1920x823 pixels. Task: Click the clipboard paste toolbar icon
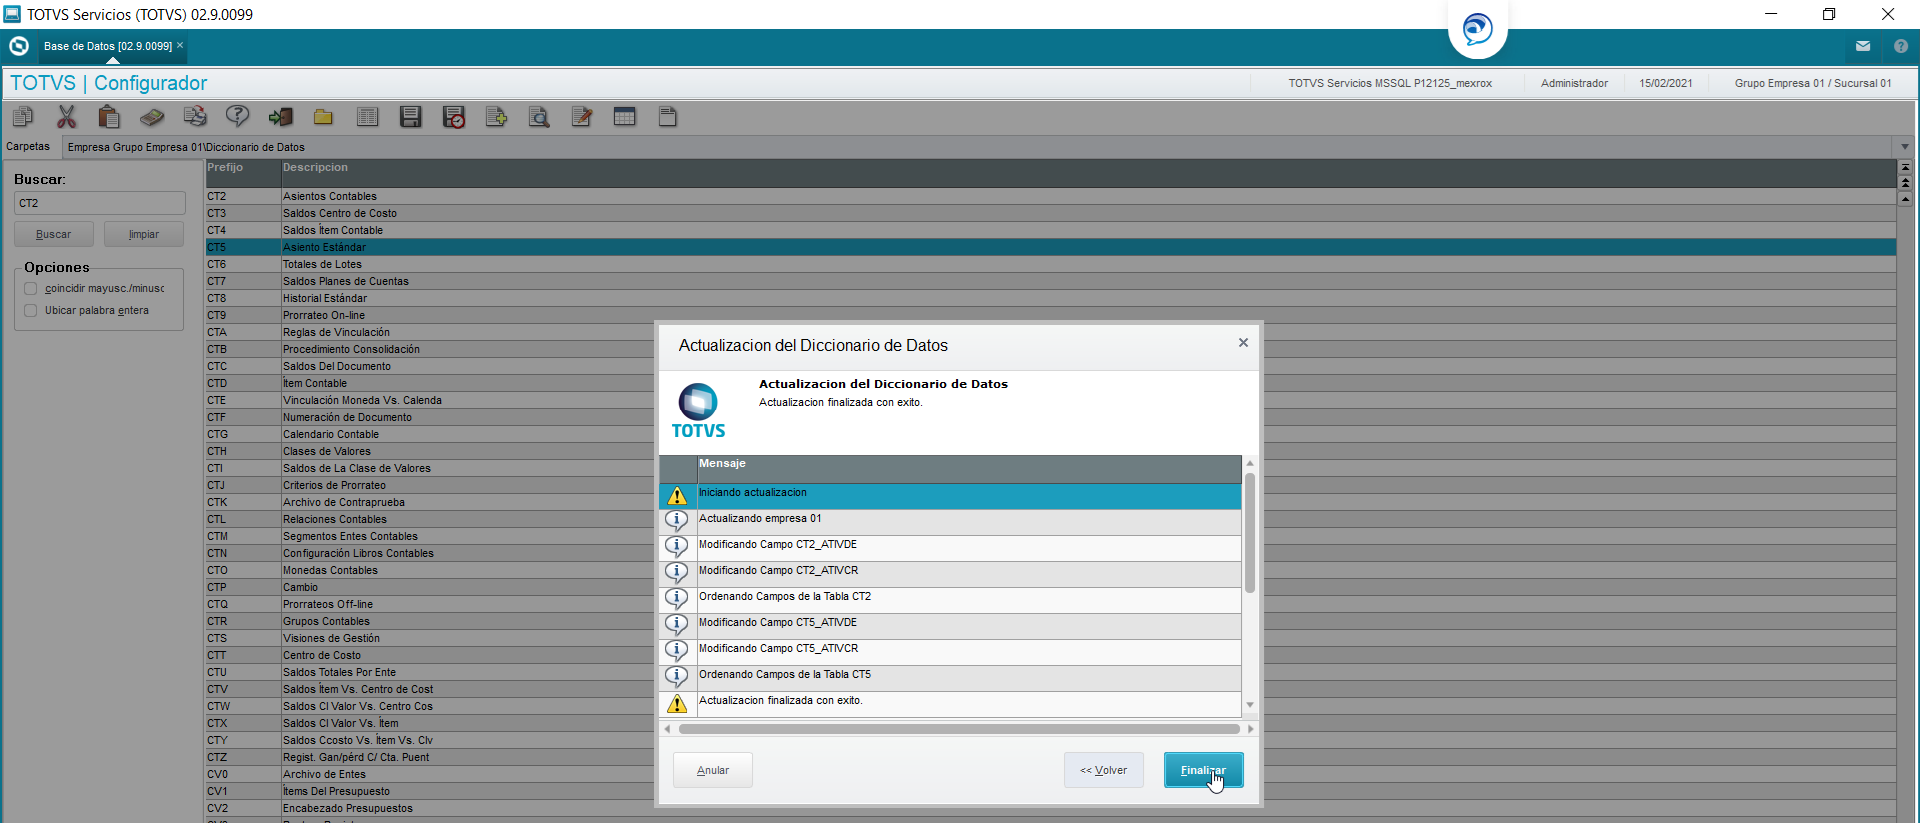coord(109,117)
